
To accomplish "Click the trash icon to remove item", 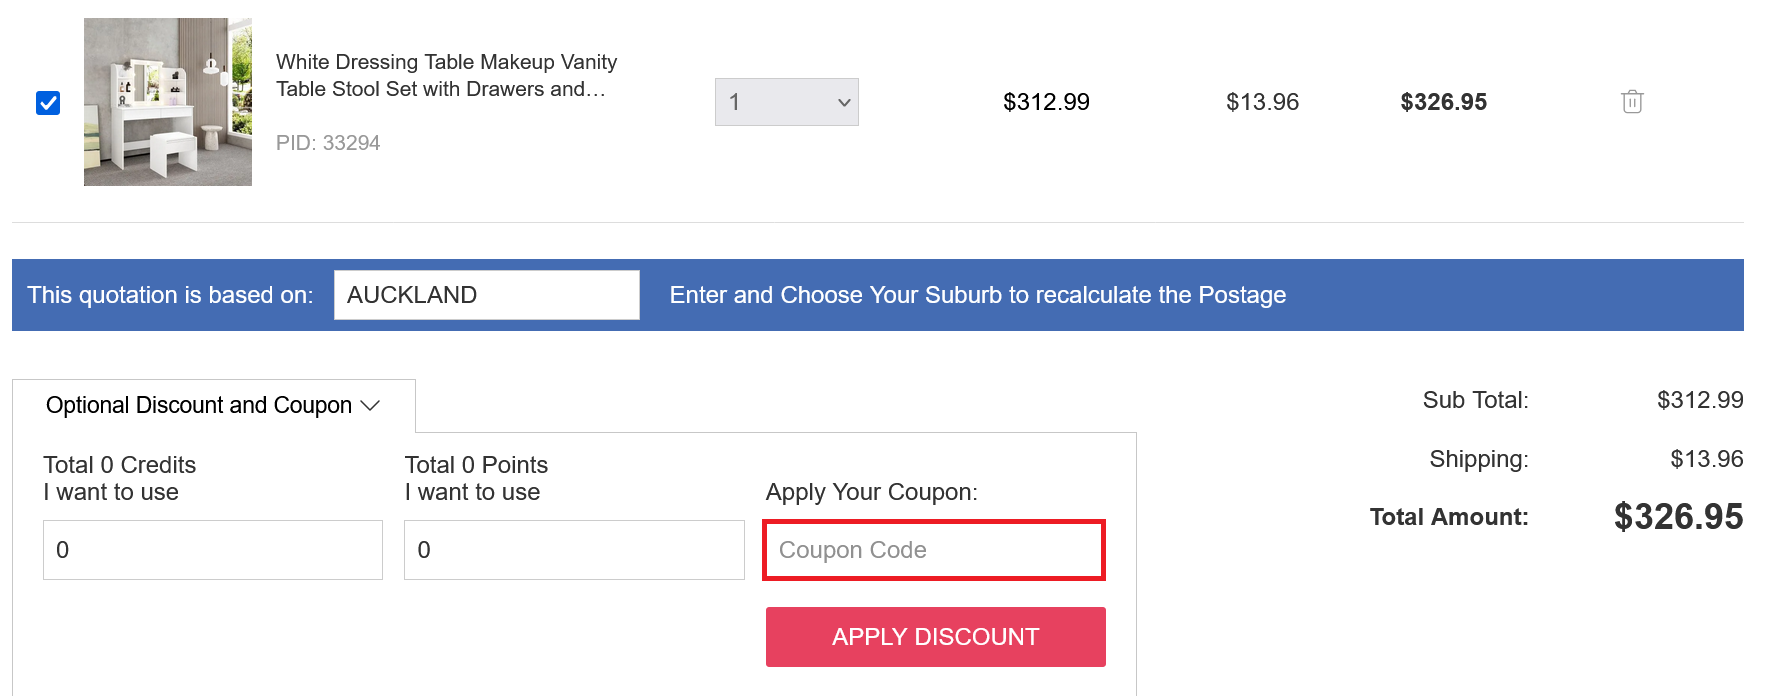I will tap(1632, 101).
